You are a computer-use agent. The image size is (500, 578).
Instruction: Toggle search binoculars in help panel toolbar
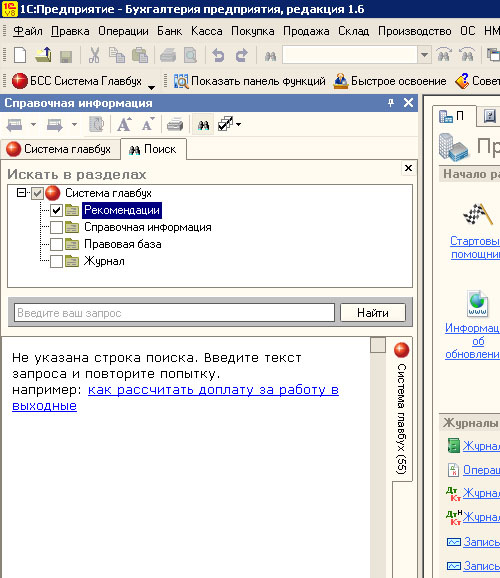point(203,125)
